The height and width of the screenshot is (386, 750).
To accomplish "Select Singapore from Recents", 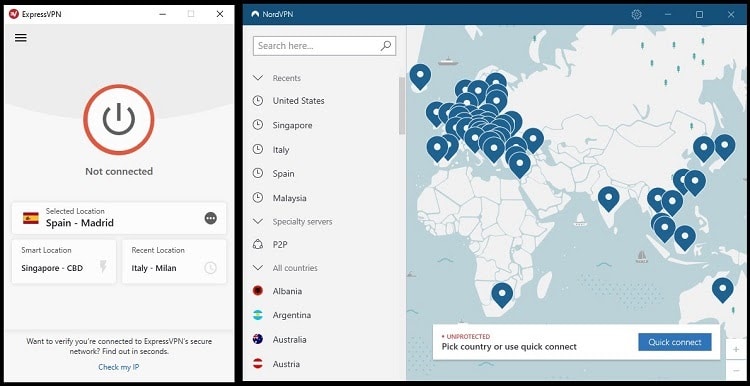I will pos(292,125).
